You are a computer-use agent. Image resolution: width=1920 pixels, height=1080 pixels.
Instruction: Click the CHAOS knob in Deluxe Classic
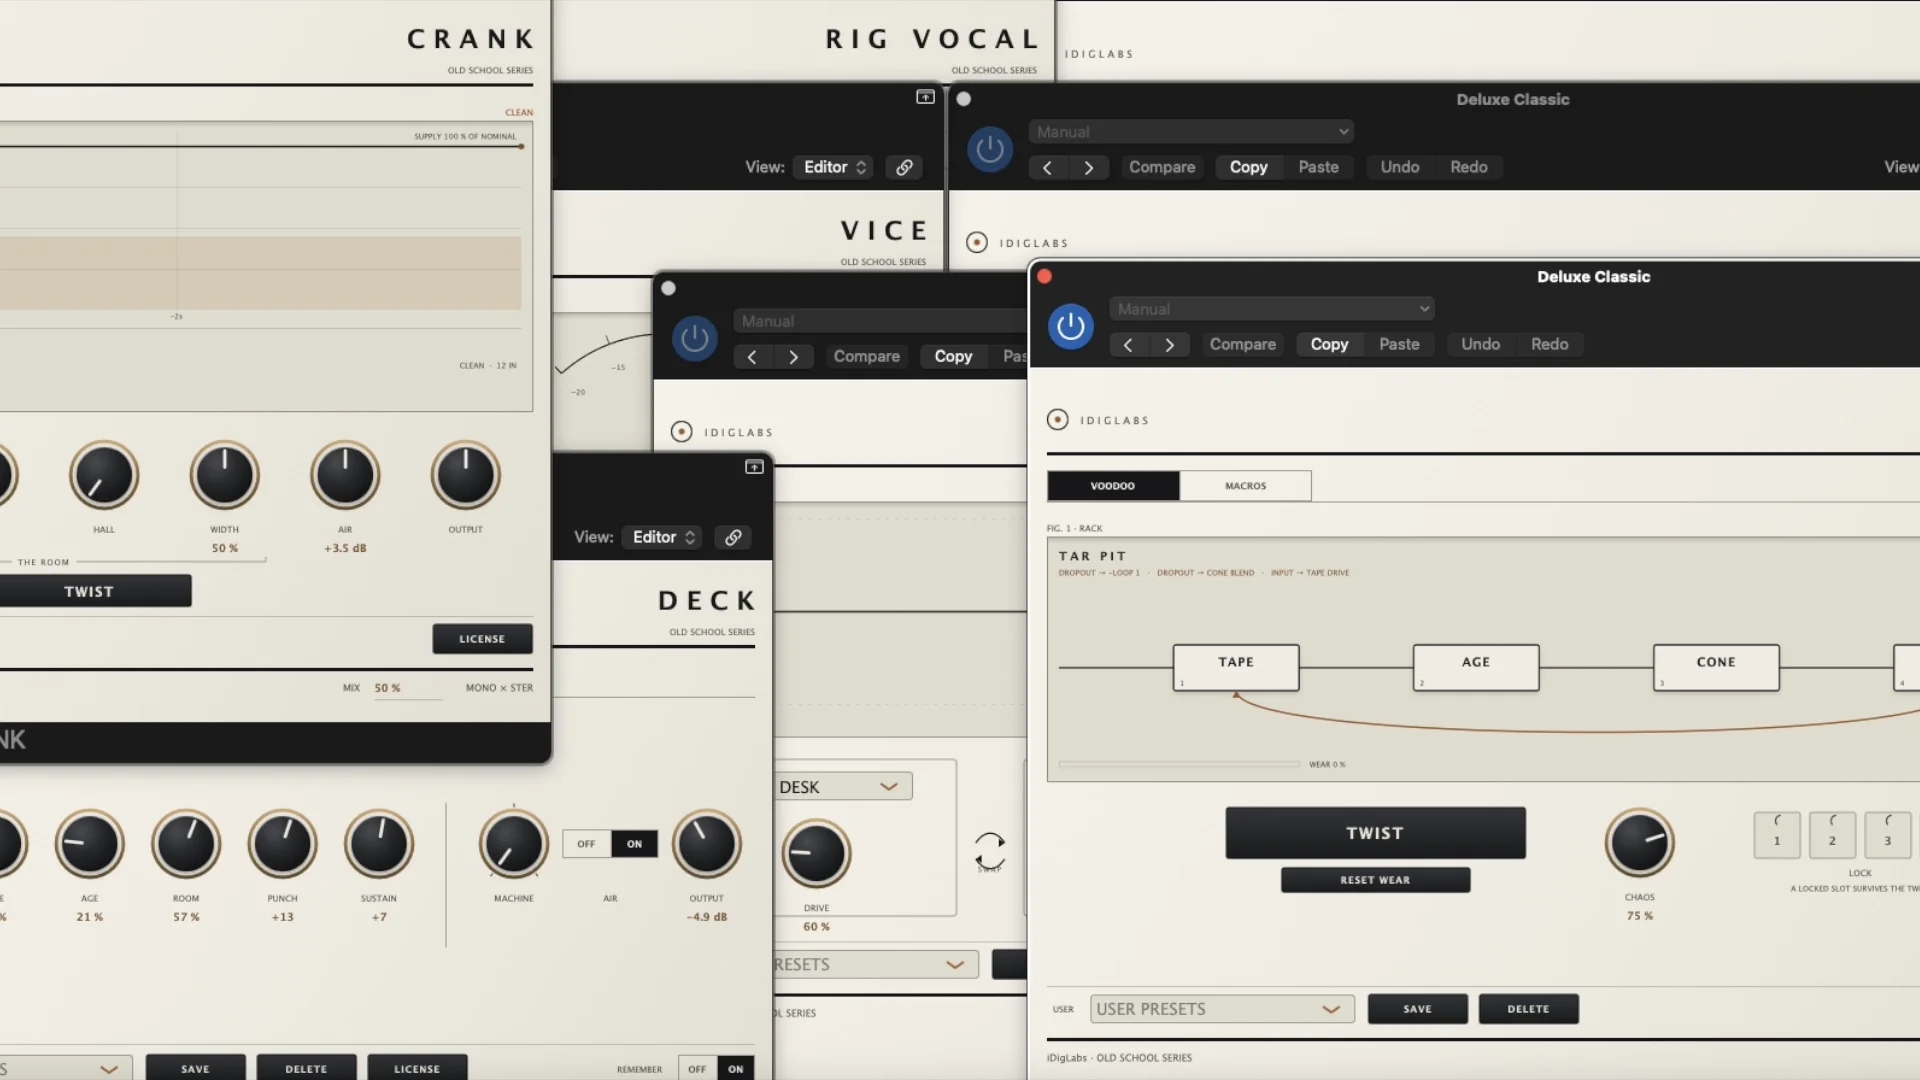pos(1640,843)
